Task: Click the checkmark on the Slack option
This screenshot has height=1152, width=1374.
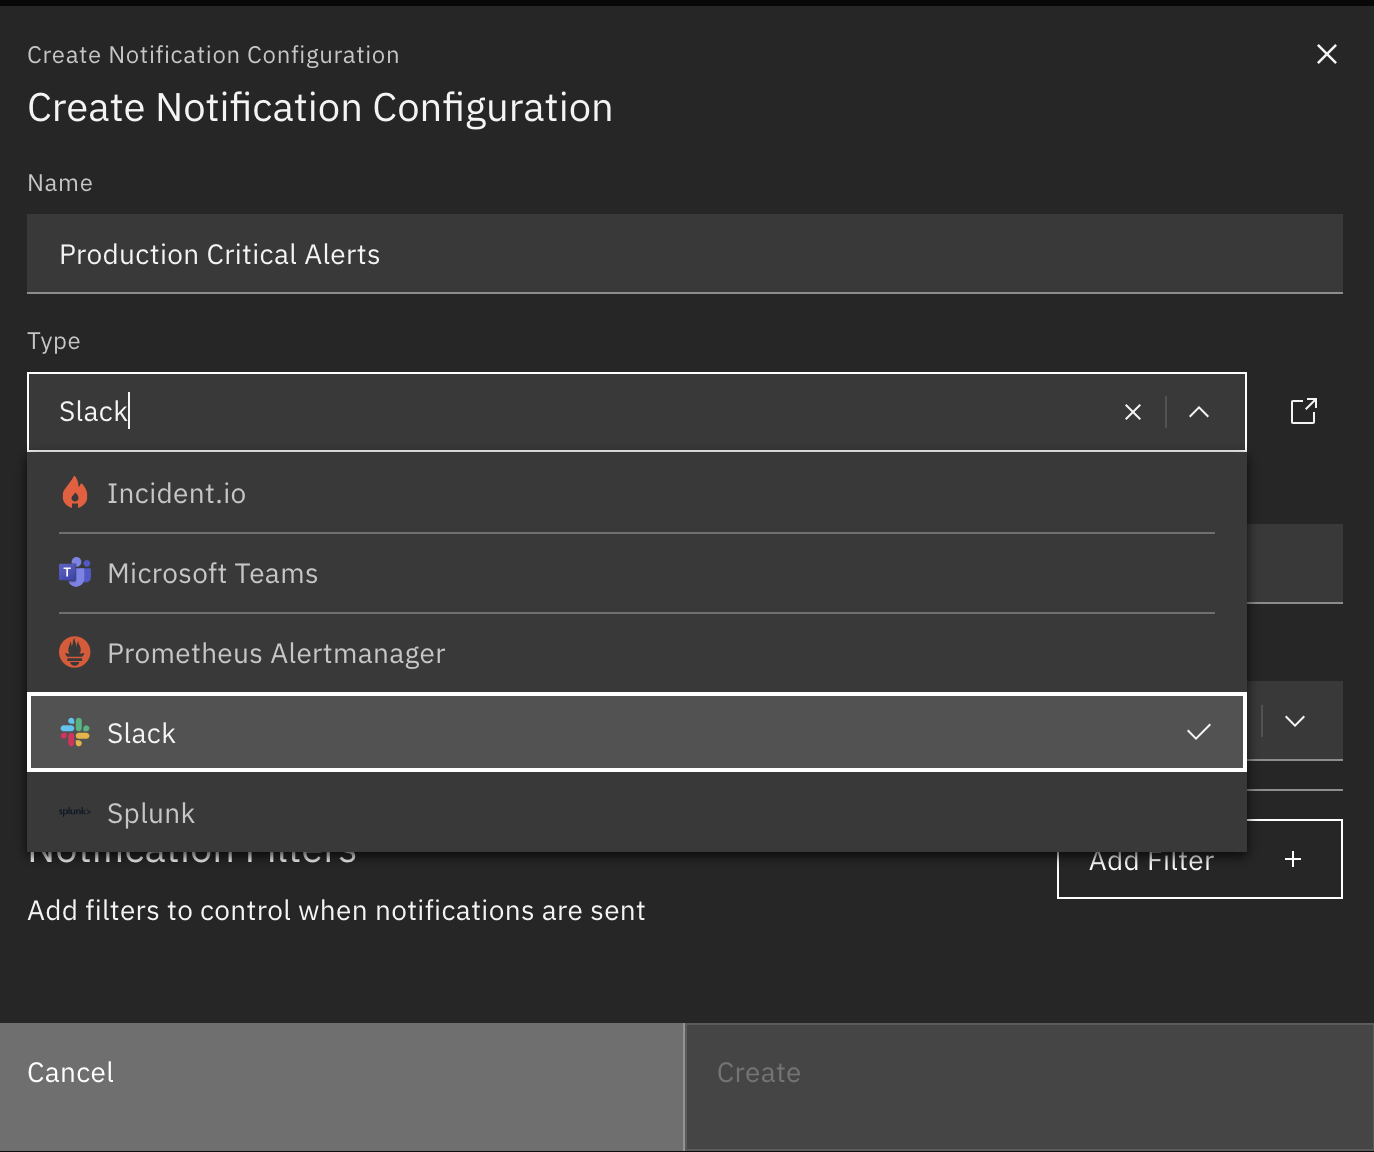Action: tap(1198, 732)
